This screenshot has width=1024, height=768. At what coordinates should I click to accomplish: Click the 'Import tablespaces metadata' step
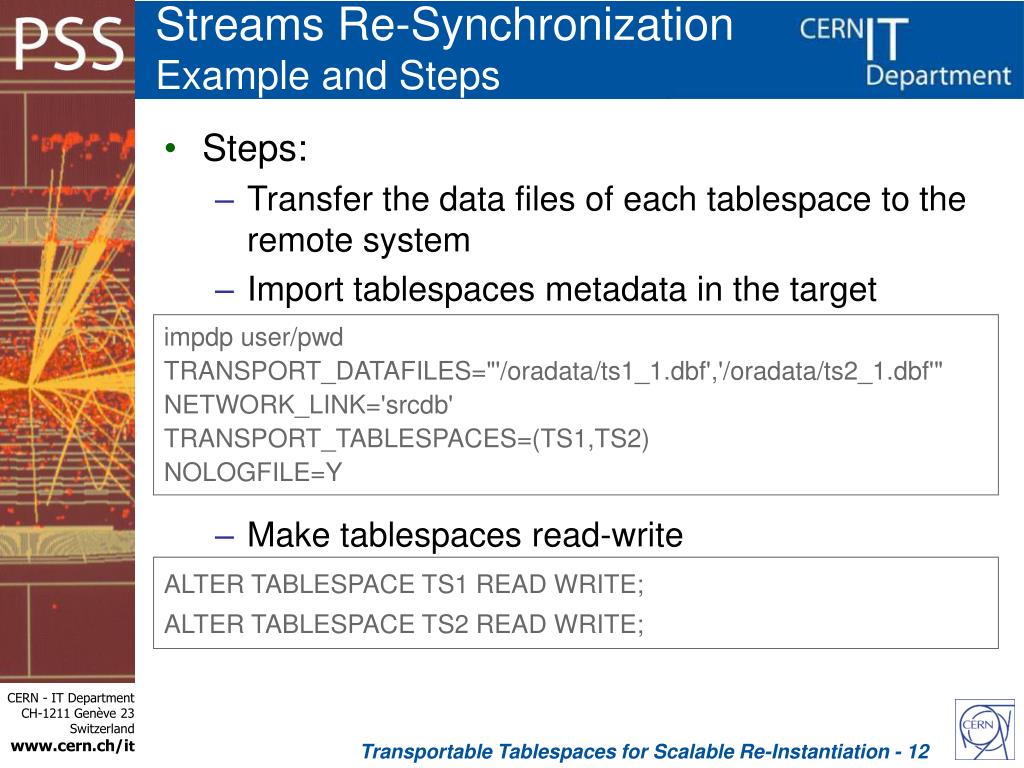[x=562, y=289]
